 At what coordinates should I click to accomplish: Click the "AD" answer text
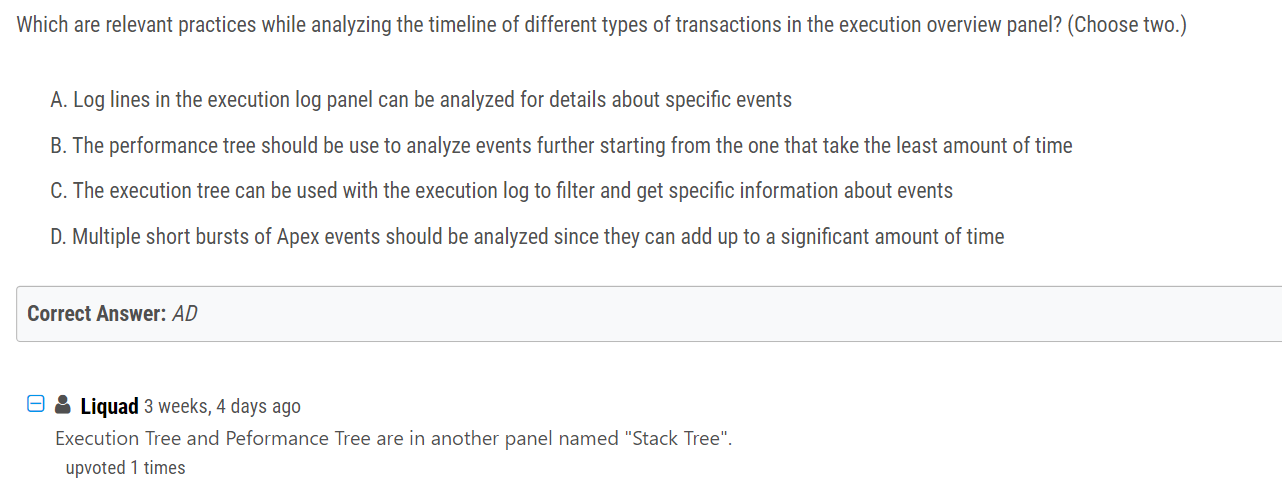click(185, 314)
